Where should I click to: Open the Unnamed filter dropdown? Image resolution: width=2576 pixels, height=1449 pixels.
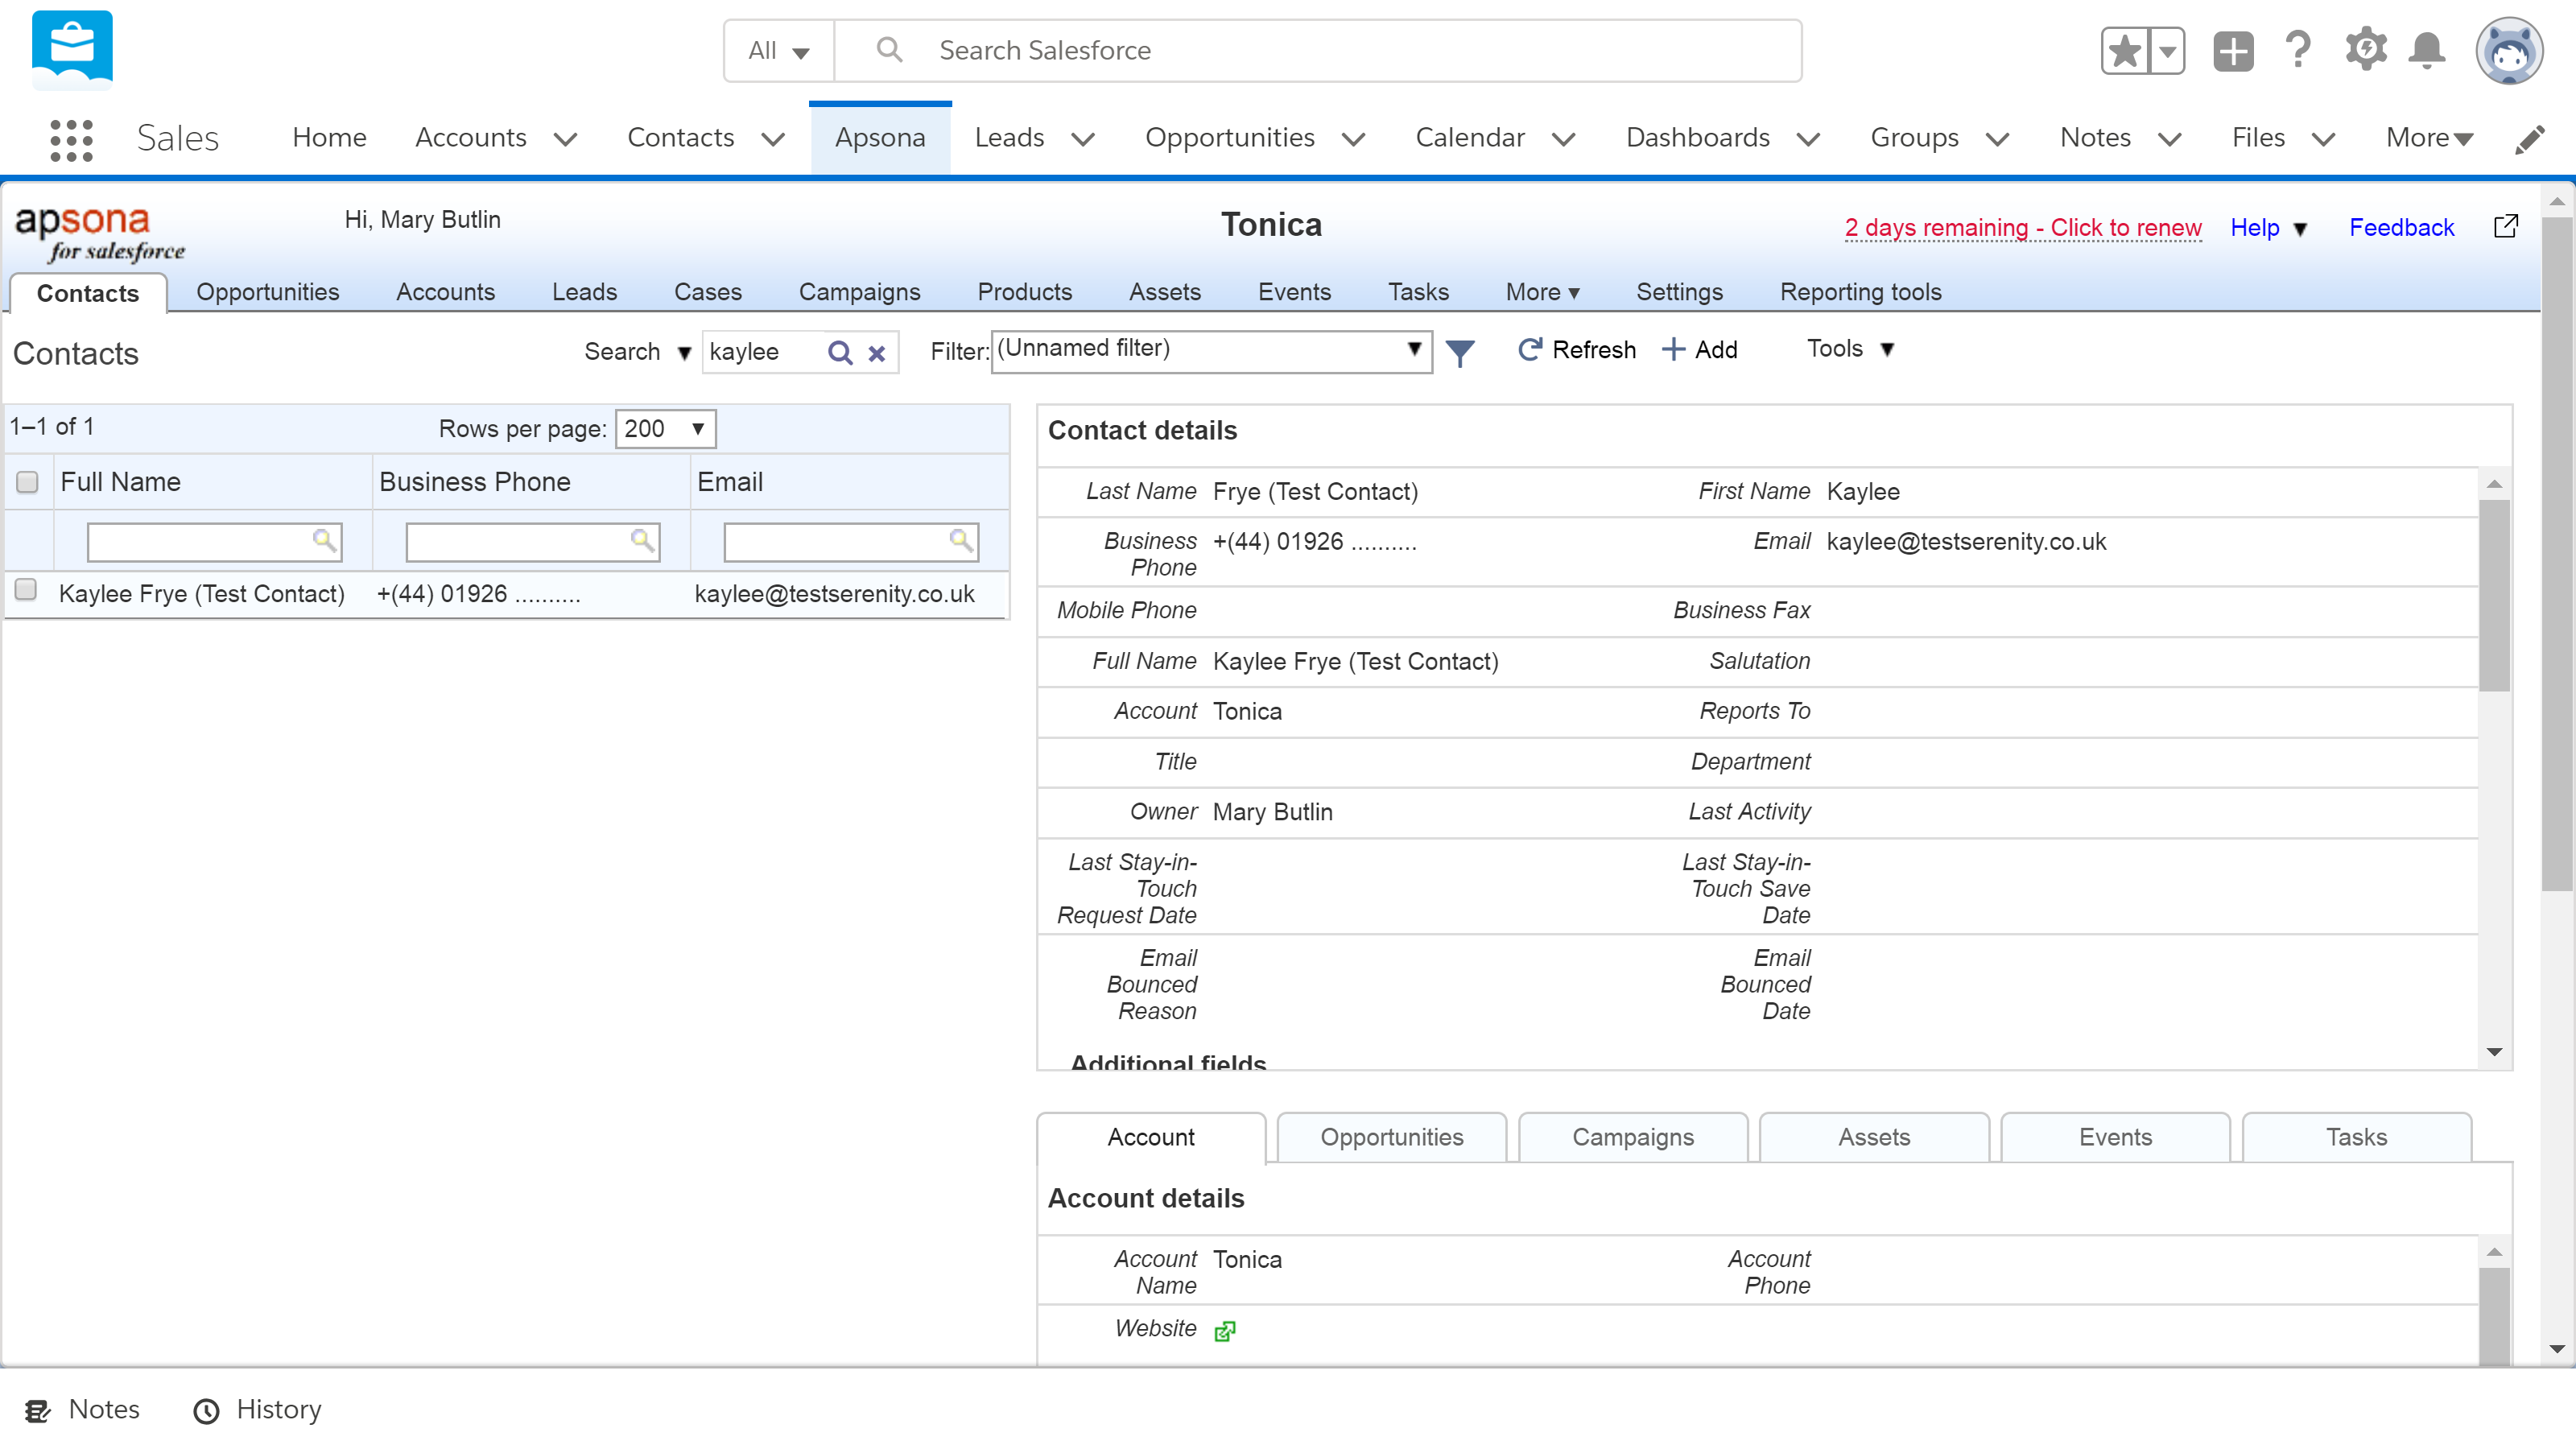[x=1211, y=351]
